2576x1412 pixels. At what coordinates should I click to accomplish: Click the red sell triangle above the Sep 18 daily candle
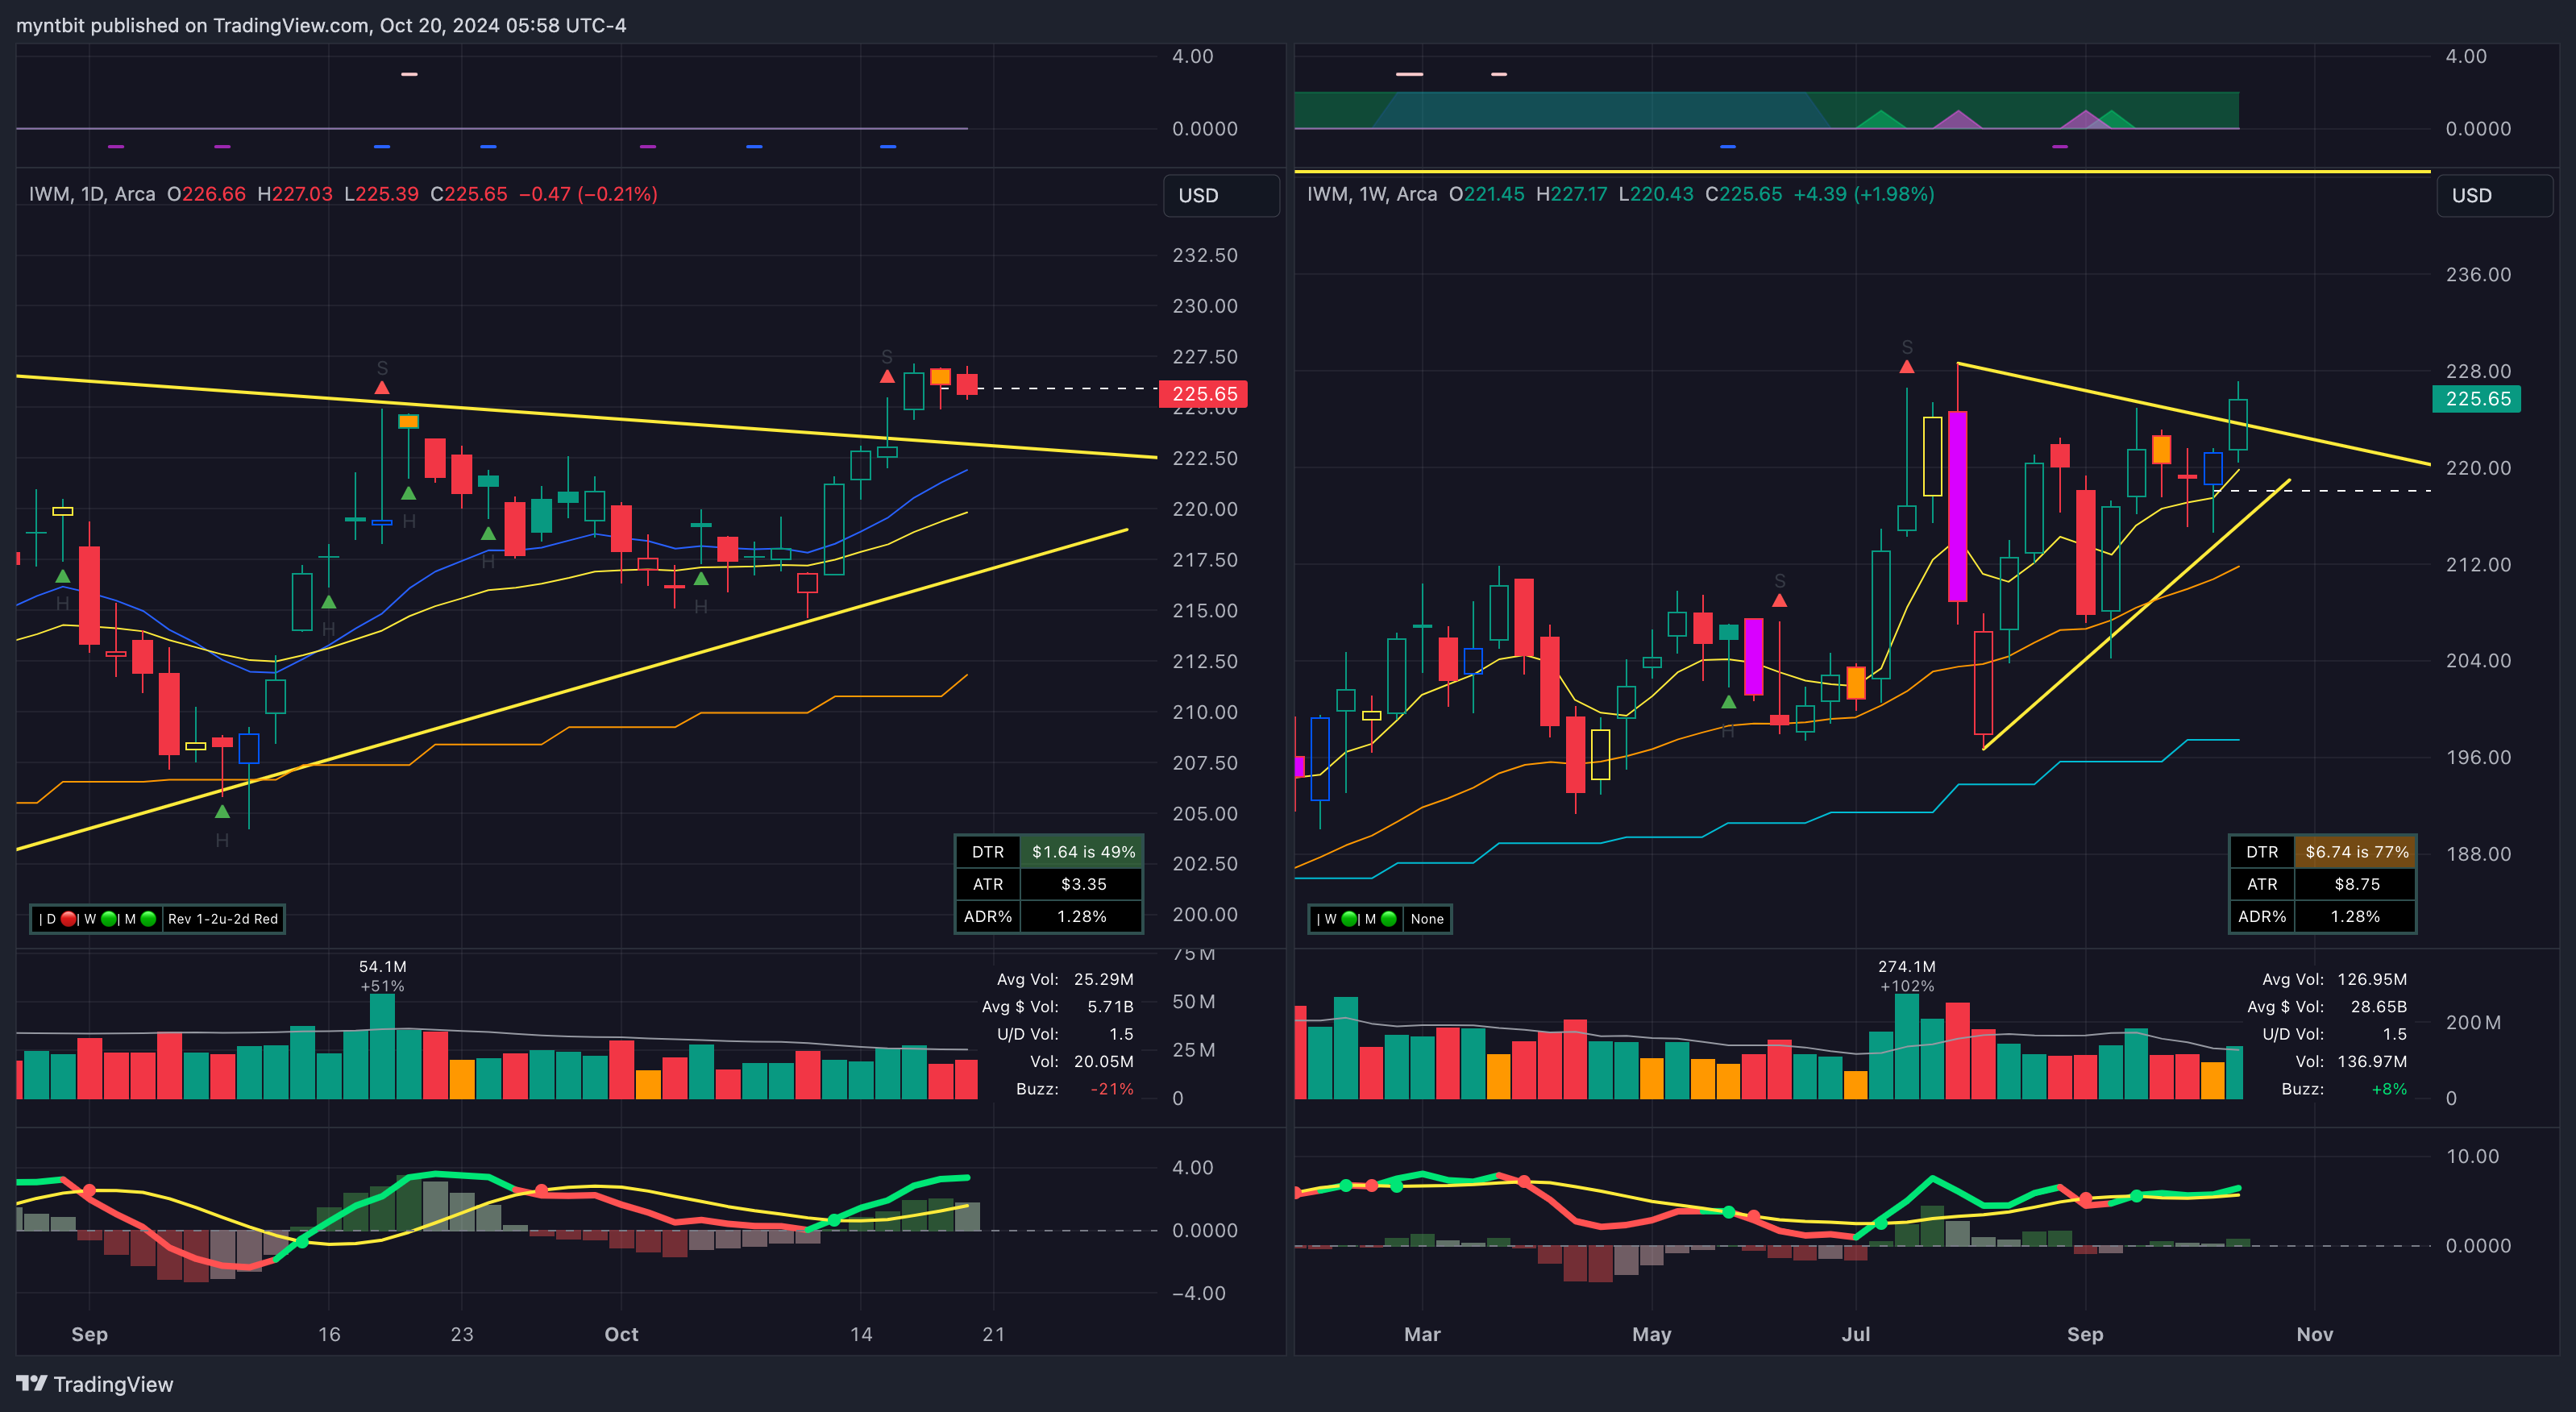click(382, 388)
